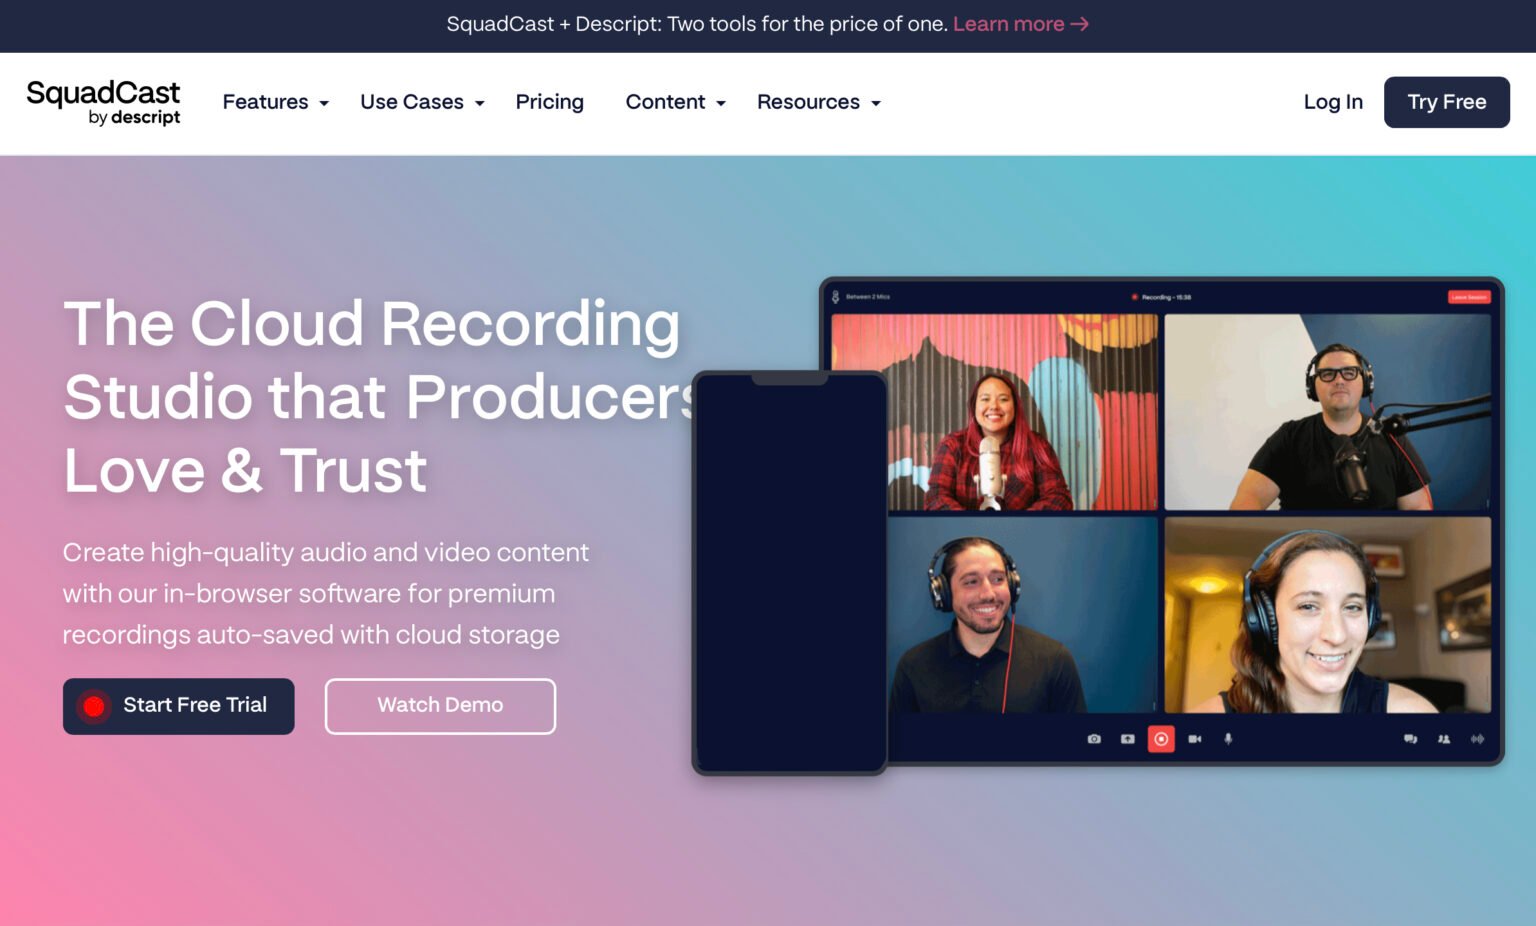Screen dimensions: 1536x926
Task: Toggle the microphone in 'Between 2 Mics' header
Action: 835,296
